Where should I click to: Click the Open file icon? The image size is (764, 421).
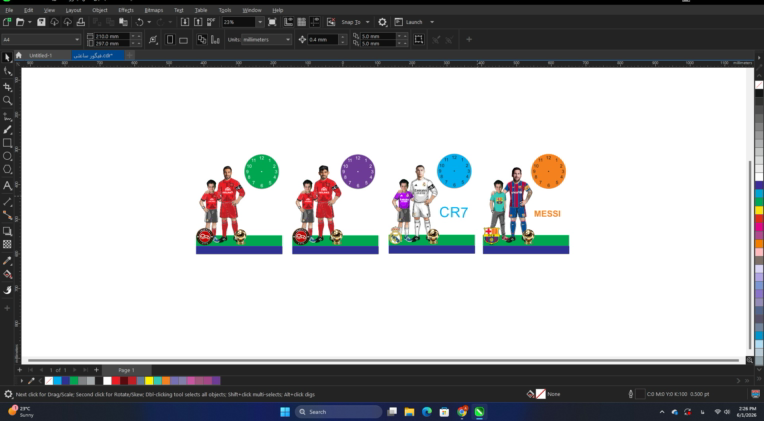(x=20, y=22)
